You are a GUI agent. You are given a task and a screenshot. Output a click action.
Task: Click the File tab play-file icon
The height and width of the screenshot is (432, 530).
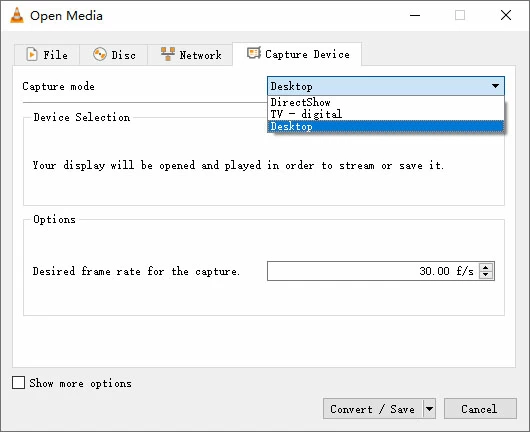[32, 54]
